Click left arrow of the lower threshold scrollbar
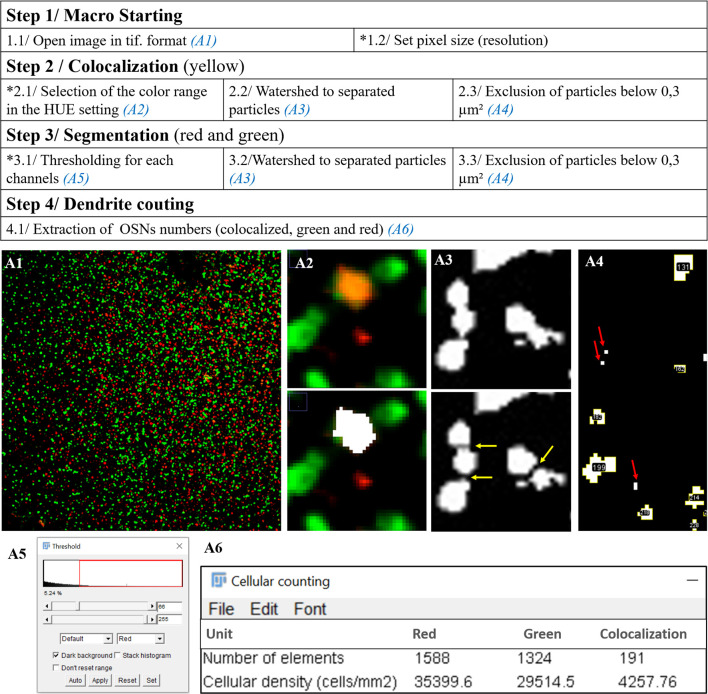Image resolution: width=708 pixels, height=694 pixels. coord(46,620)
